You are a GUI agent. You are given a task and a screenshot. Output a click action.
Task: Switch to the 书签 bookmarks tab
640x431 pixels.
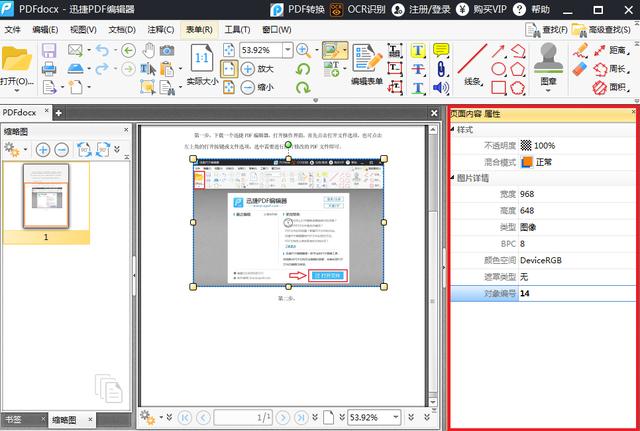click(13, 419)
